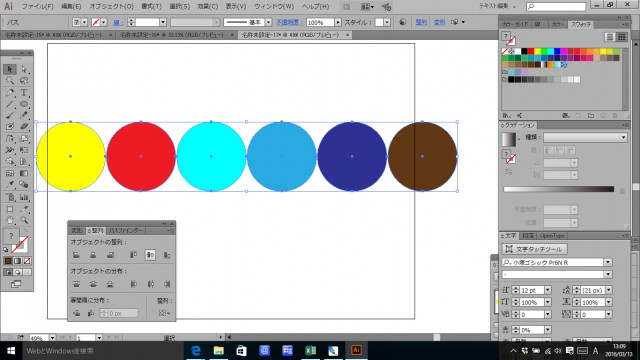This screenshot has width=640, height=360.
Task: Switch to the パスファインダー tab
Action: (126, 231)
